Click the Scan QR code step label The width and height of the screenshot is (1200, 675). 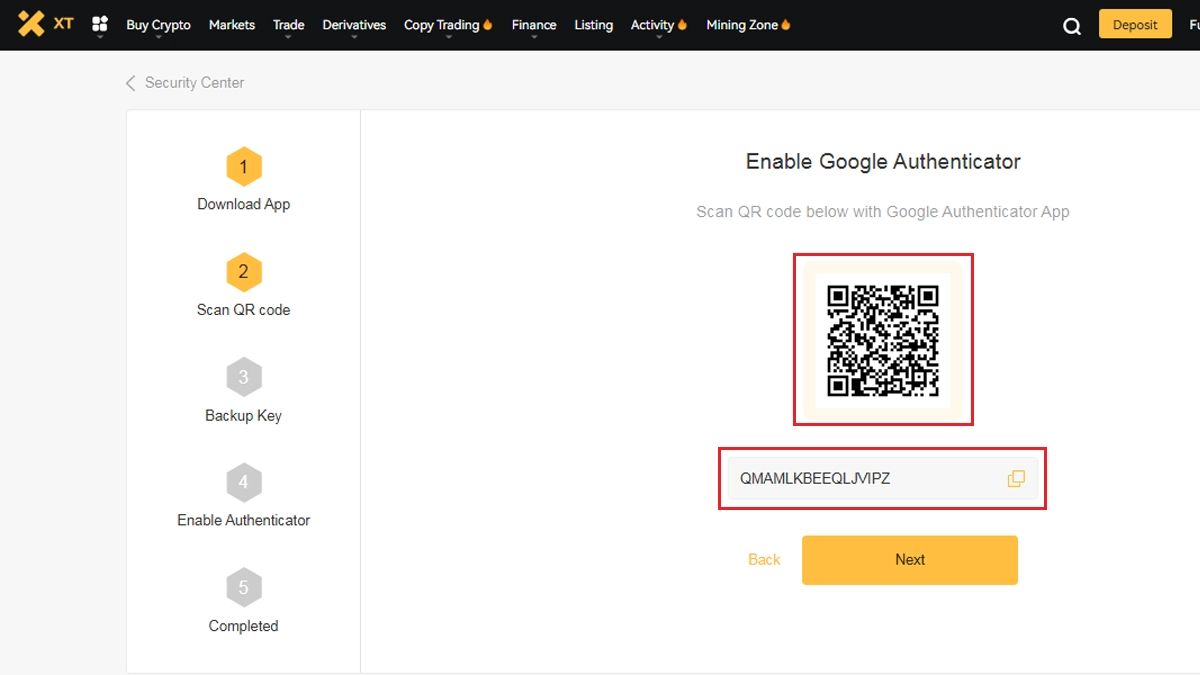pos(243,310)
